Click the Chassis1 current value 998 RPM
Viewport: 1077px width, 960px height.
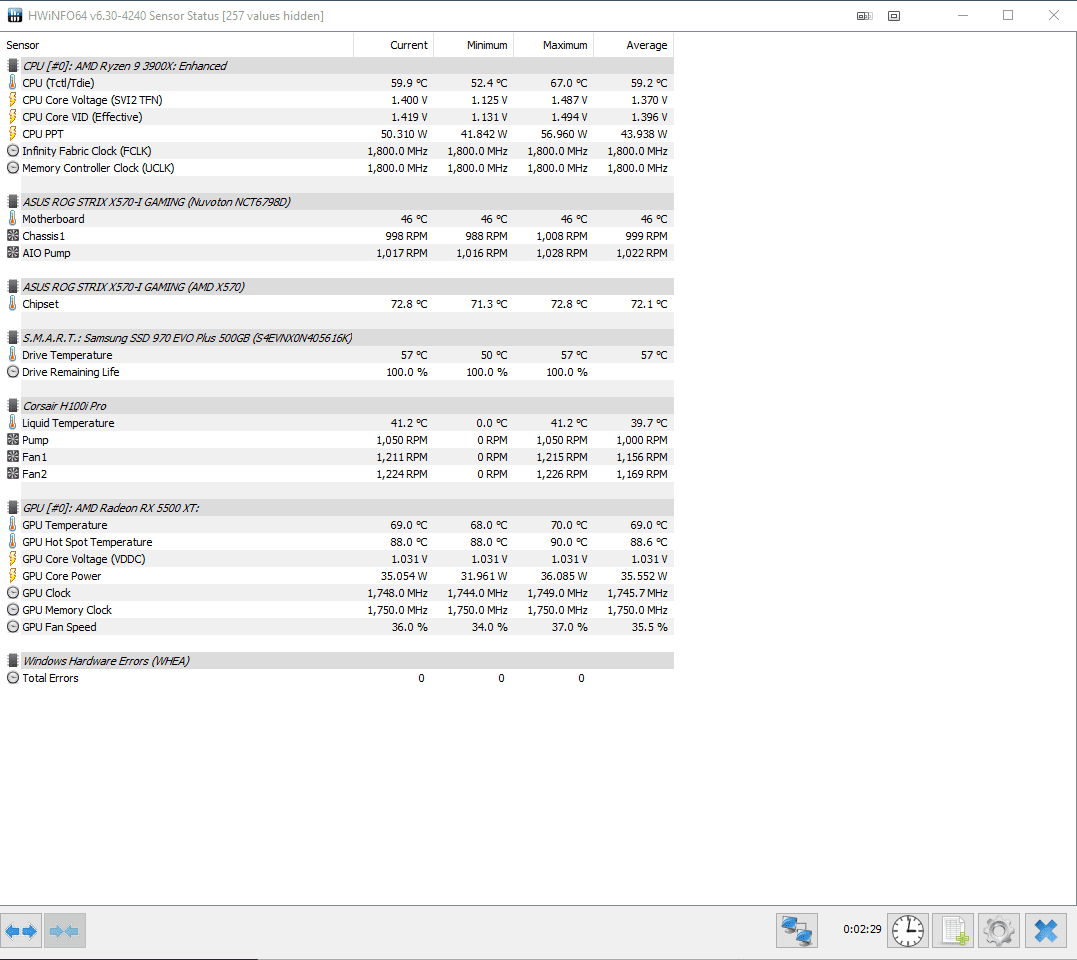[407, 236]
